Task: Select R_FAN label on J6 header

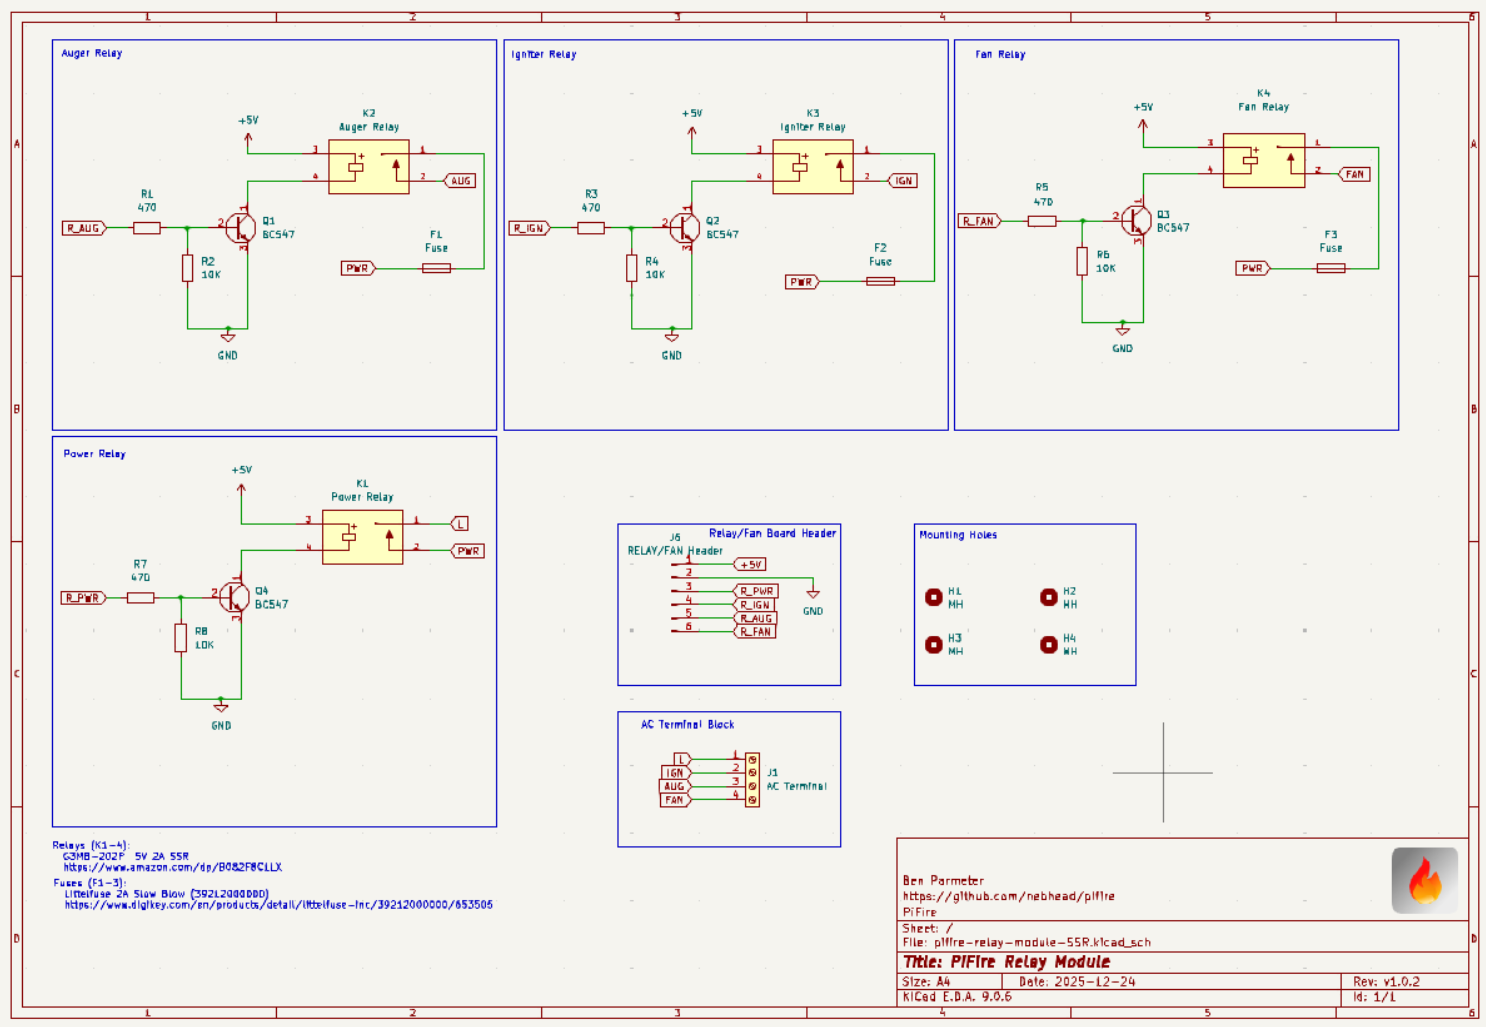Action: (755, 632)
